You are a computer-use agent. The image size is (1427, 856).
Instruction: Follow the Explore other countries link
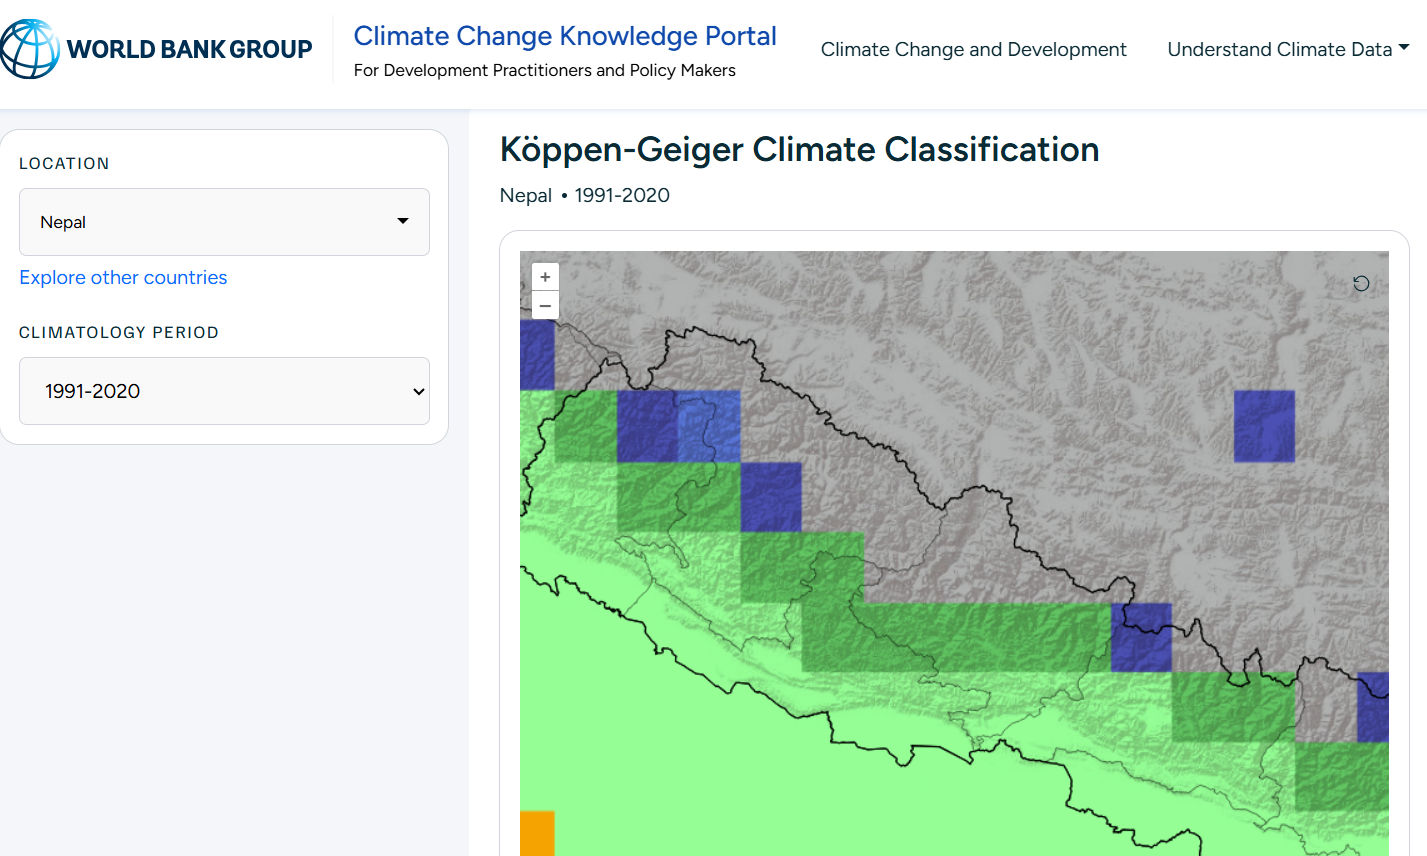[x=123, y=277]
